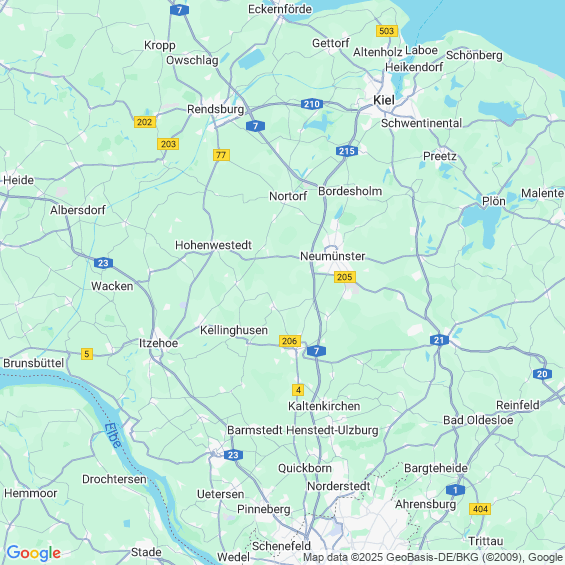Click the A 210 highway shield
565x565 pixels.
click(x=312, y=104)
